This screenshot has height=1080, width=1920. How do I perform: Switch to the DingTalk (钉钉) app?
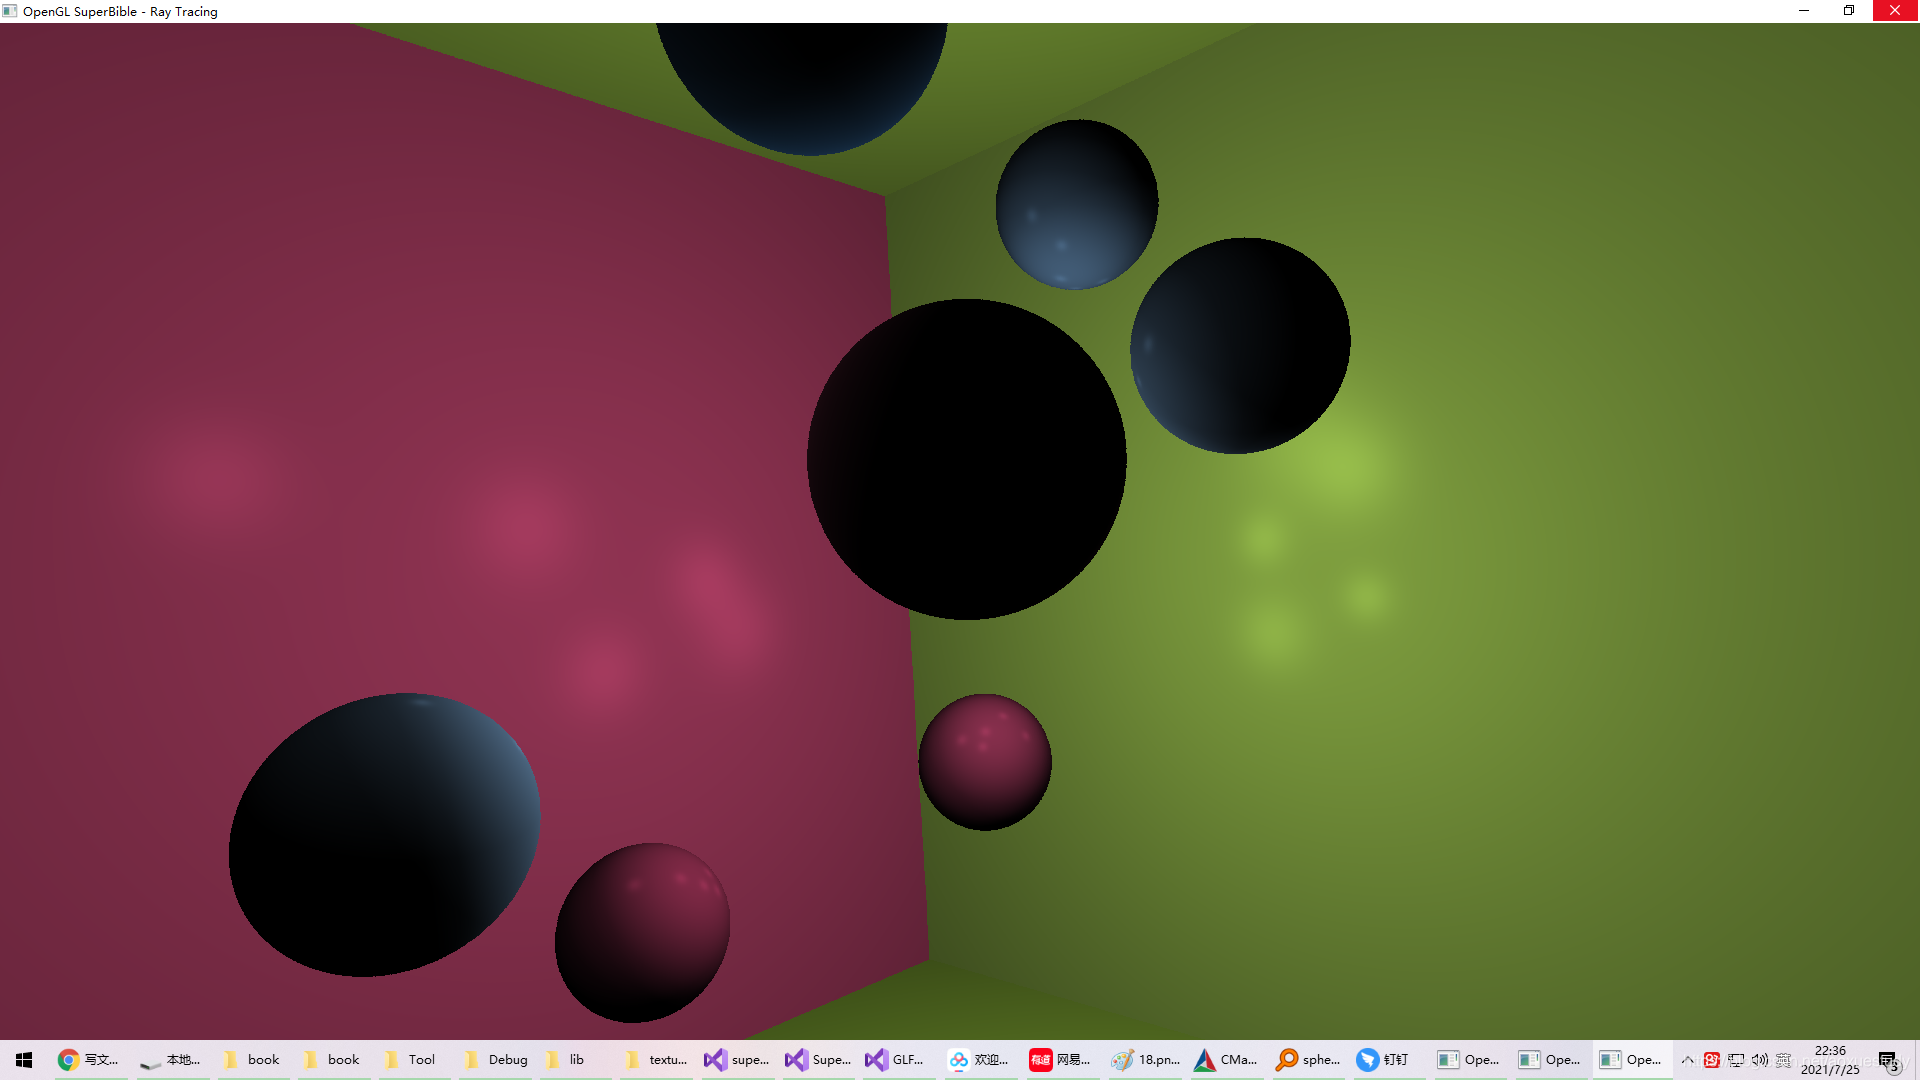(1383, 1060)
